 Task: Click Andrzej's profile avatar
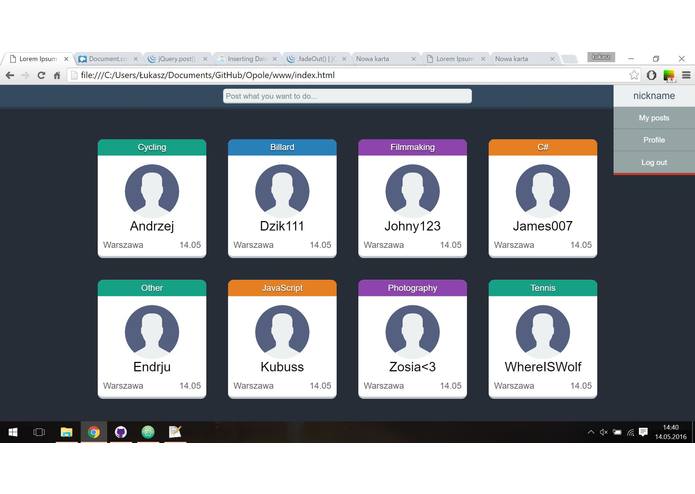coord(152,191)
